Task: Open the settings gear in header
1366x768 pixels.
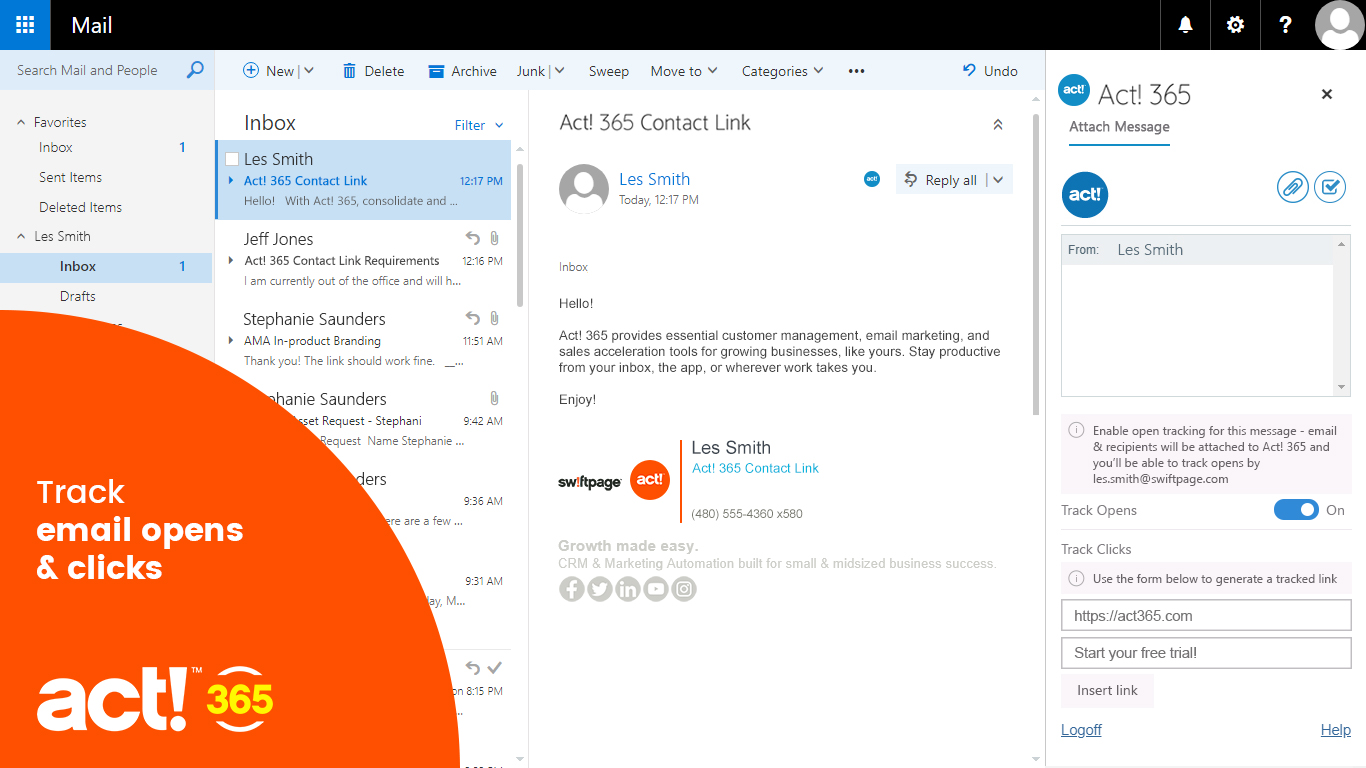Action: click(1235, 25)
